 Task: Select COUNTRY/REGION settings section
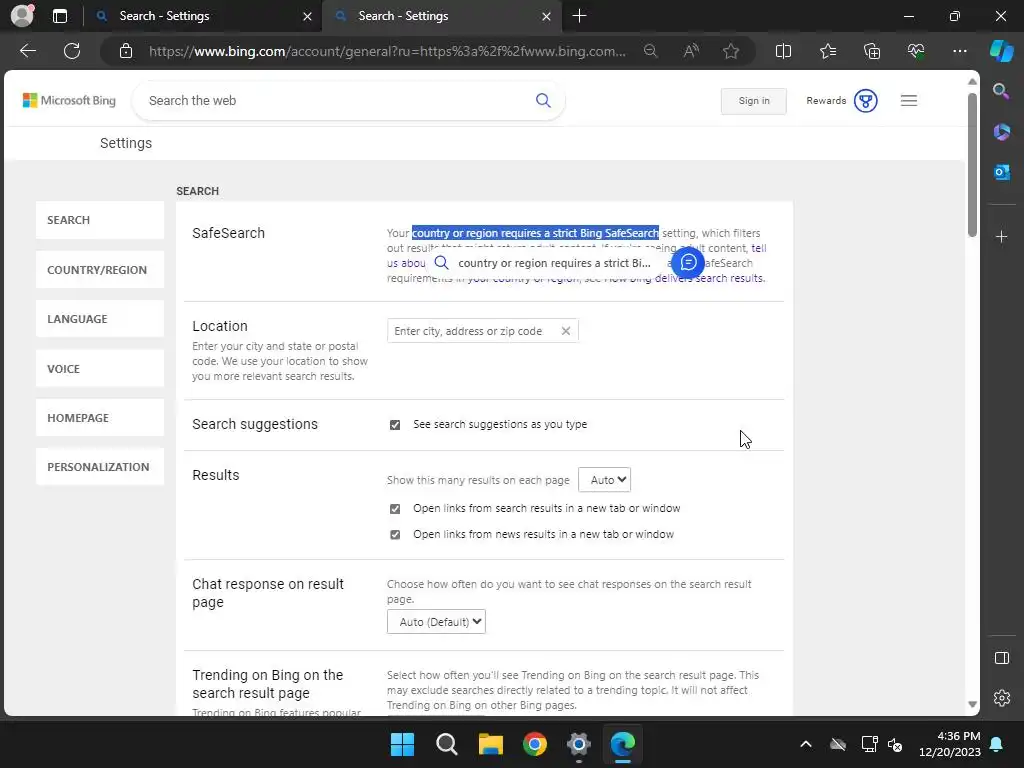coord(100,270)
